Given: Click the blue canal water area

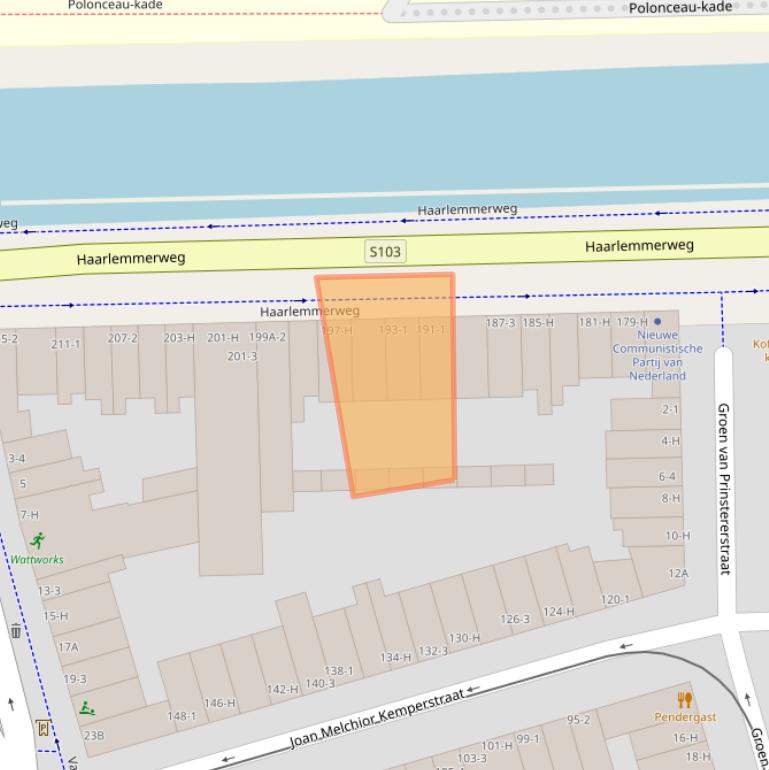Looking at the screenshot, I should pyautogui.click(x=380, y=140).
